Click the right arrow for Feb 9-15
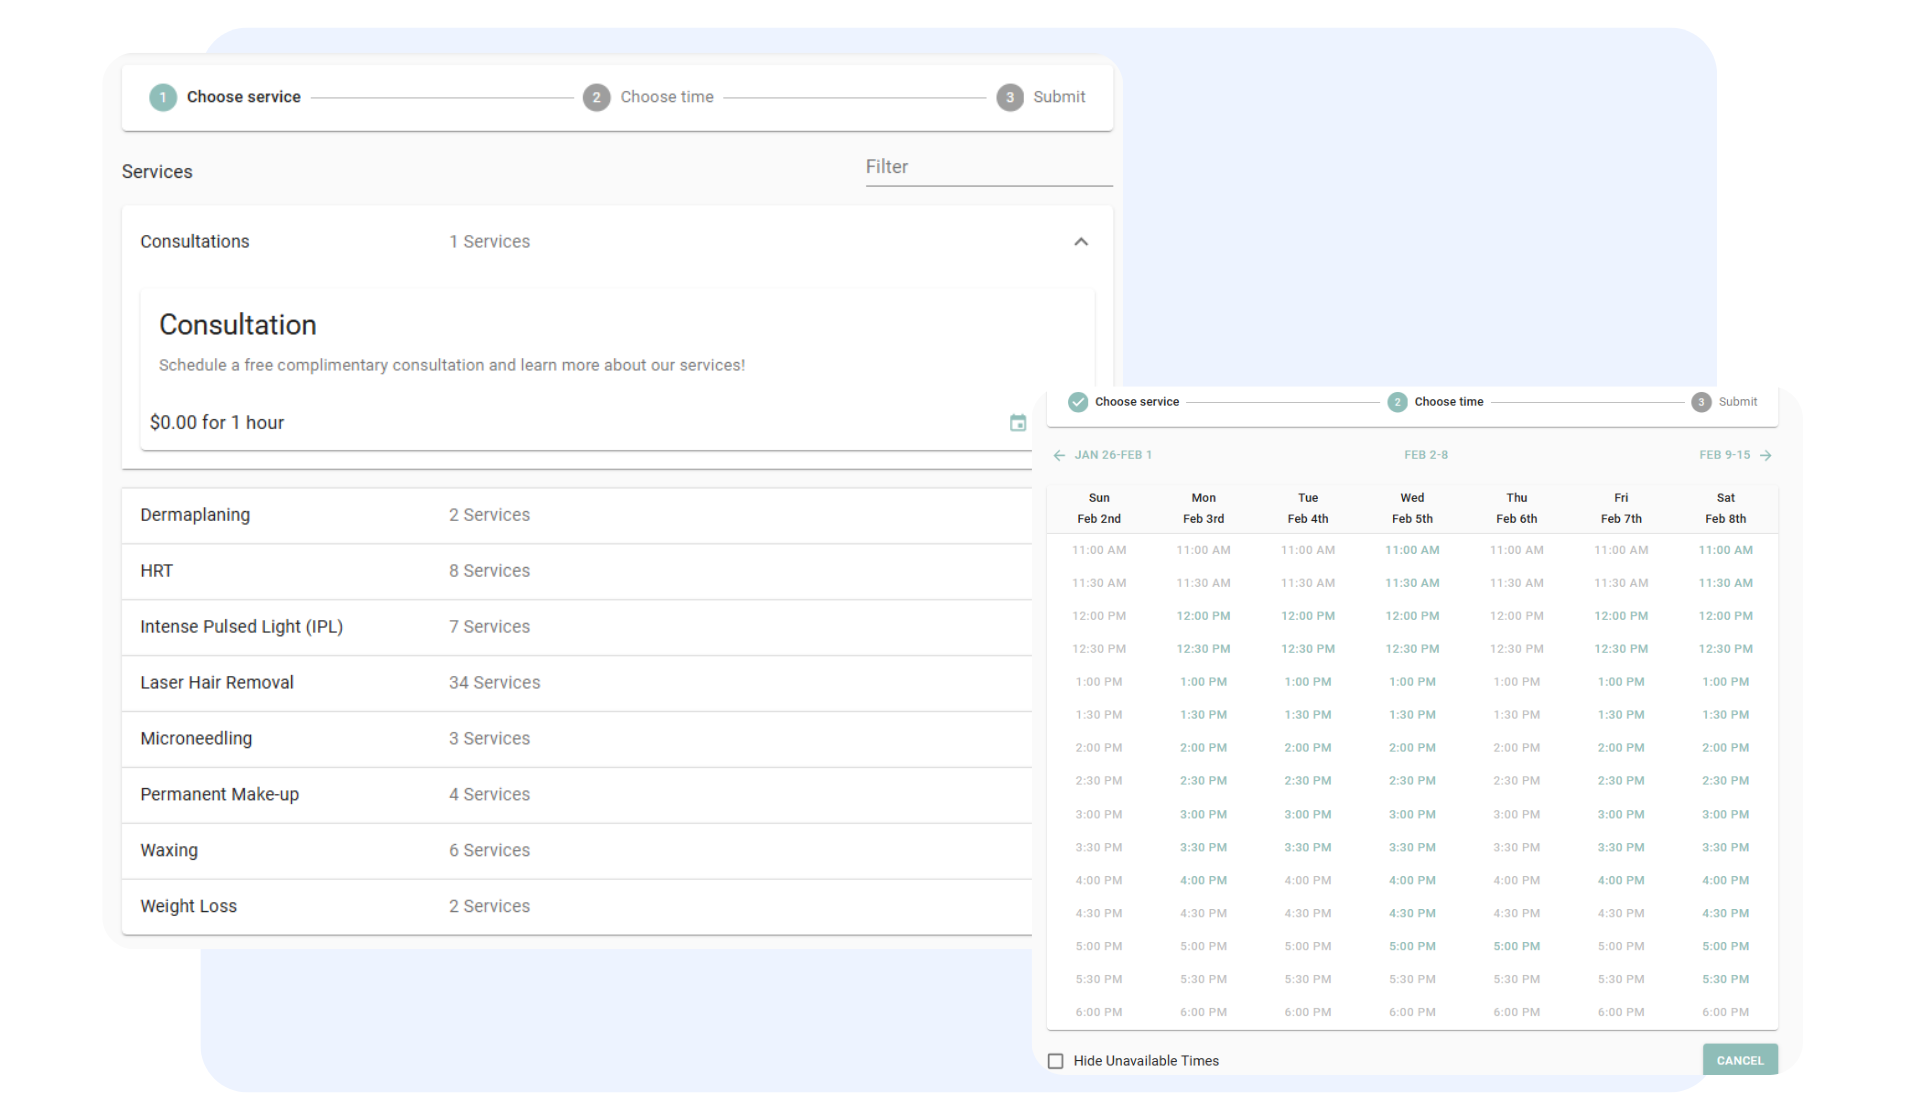 coord(1766,455)
